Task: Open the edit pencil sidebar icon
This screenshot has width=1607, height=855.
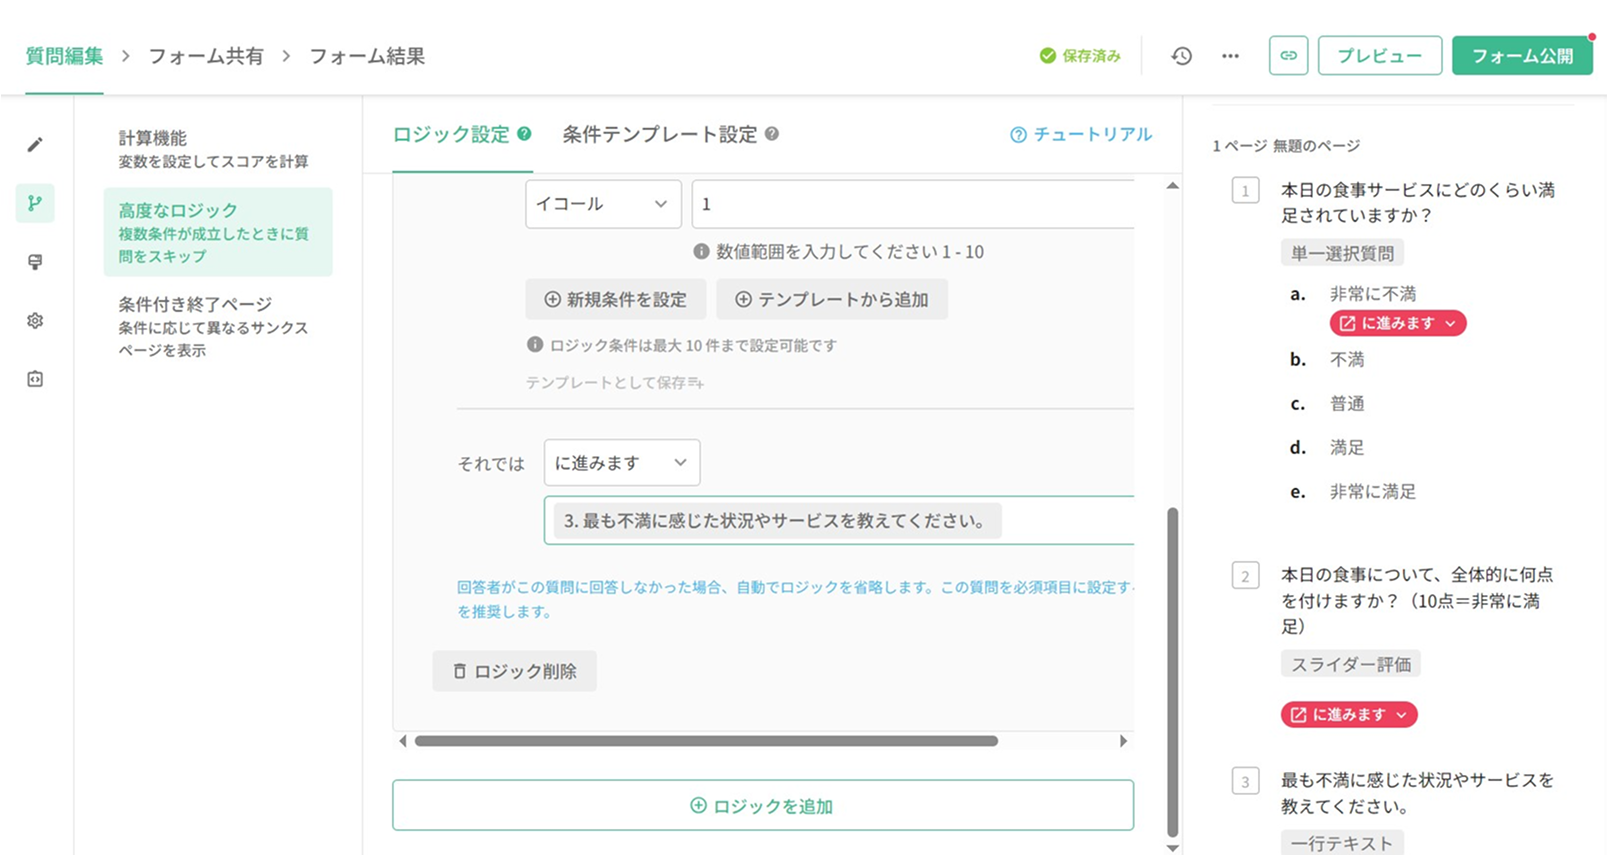Action: [35, 145]
